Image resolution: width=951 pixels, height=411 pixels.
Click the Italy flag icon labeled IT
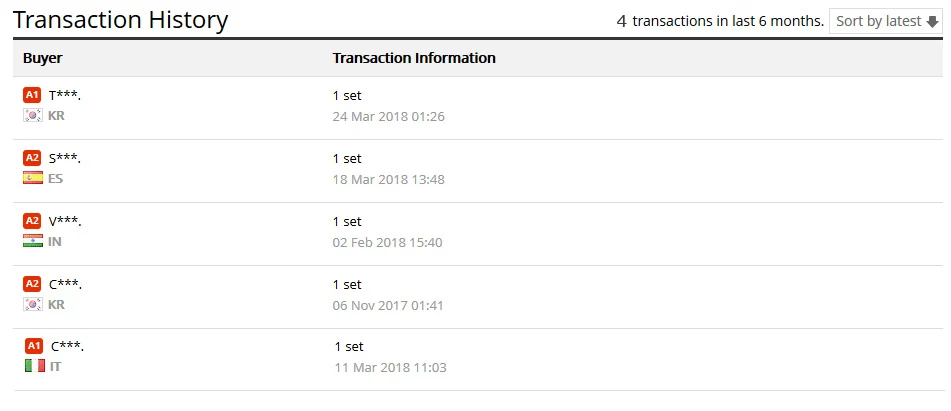(x=34, y=366)
